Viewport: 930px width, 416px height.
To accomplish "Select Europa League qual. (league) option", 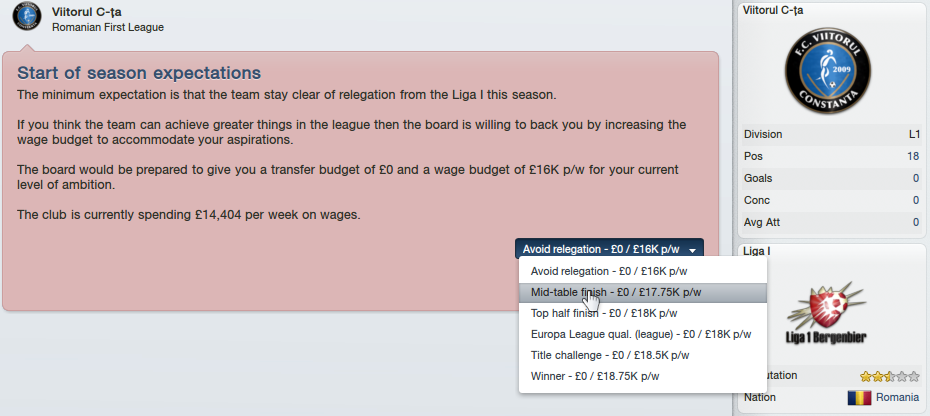I will point(642,334).
